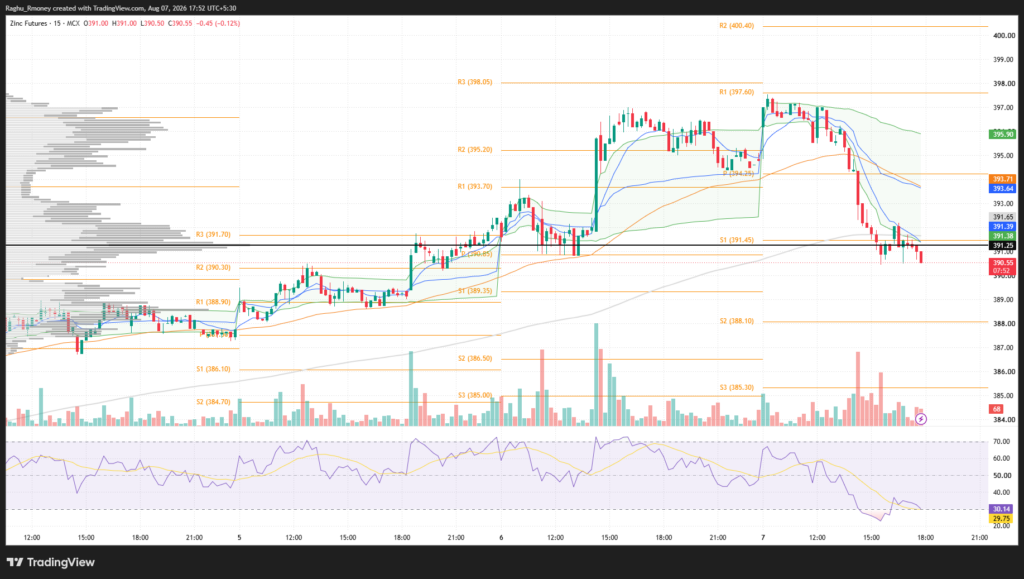The width and height of the screenshot is (1024, 579).
Task: Click the R1 (397.60) pivot label
Action: [x=737, y=93]
